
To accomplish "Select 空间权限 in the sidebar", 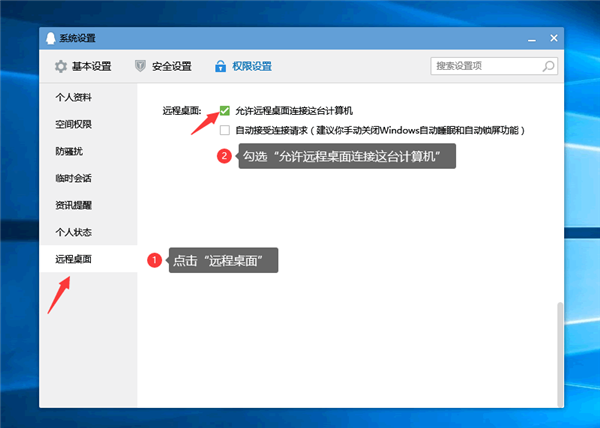I will 73,125.
